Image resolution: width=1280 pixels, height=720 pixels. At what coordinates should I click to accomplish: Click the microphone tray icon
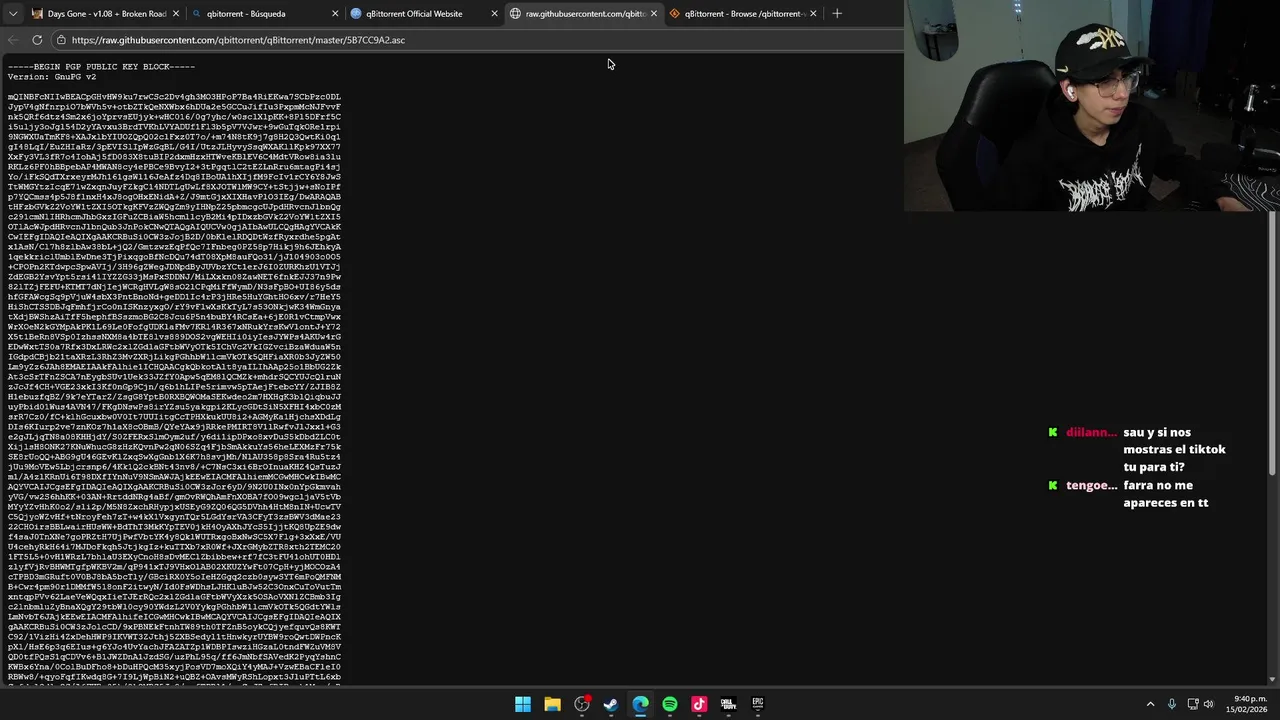[x=1171, y=704]
